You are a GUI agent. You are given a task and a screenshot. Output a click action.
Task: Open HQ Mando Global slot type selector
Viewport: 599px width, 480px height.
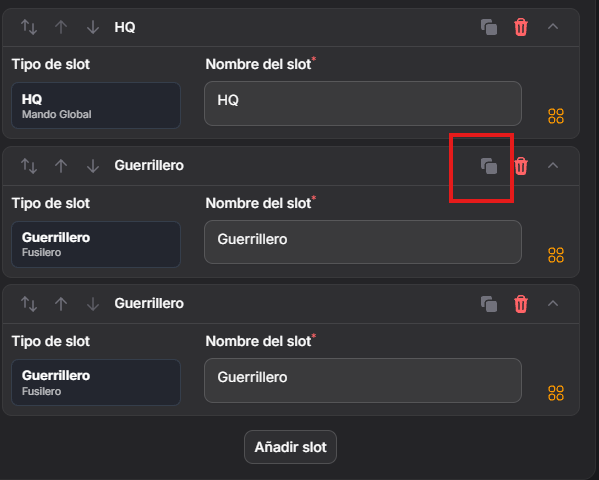[x=96, y=105]
